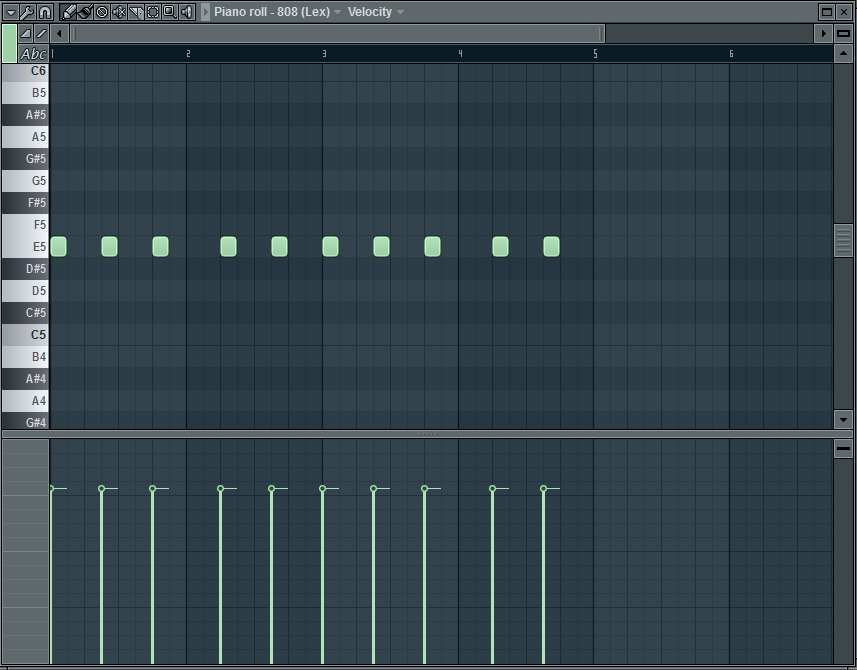Screen dimensions: 857x670
Task: Click the C6 piano key
Action: [25, 72]
